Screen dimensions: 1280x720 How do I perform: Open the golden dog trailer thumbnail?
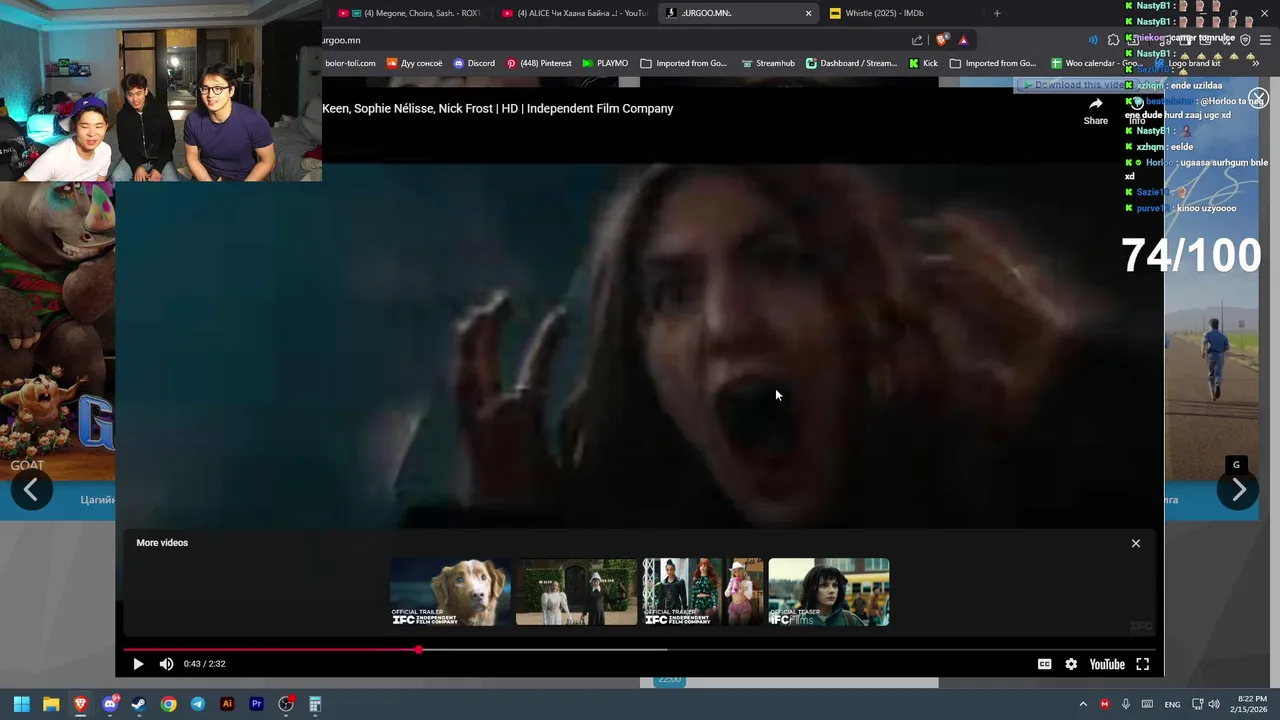[450, 592]
